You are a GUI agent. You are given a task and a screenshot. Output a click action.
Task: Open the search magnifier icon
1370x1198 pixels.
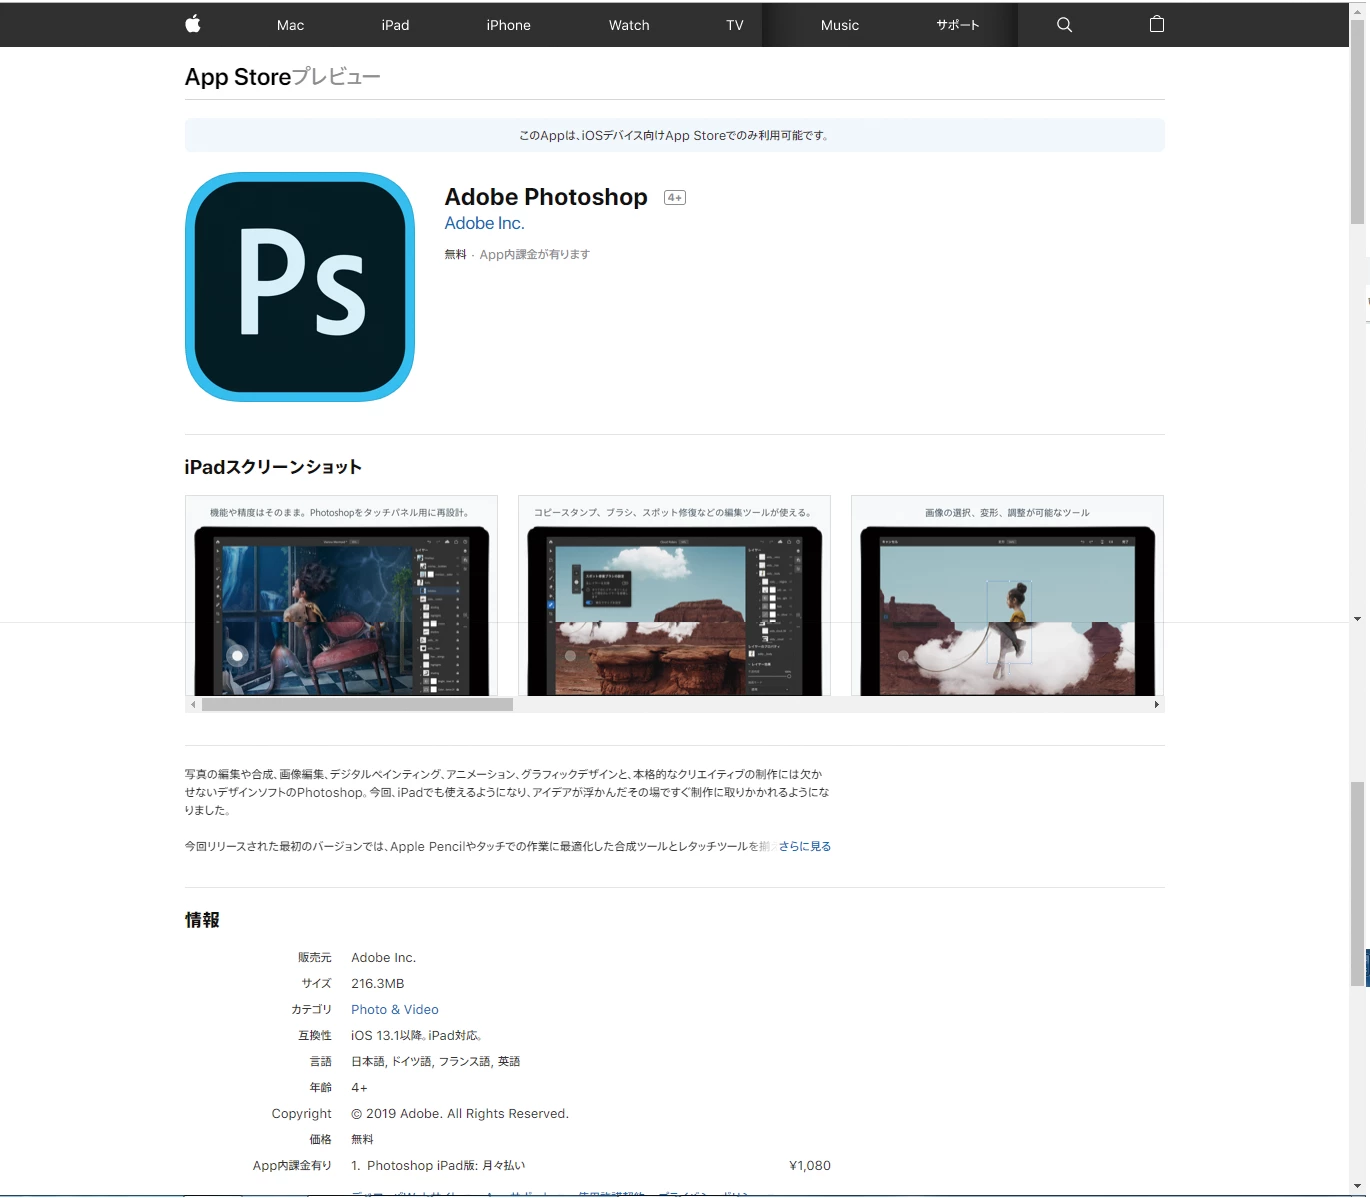1064,25
